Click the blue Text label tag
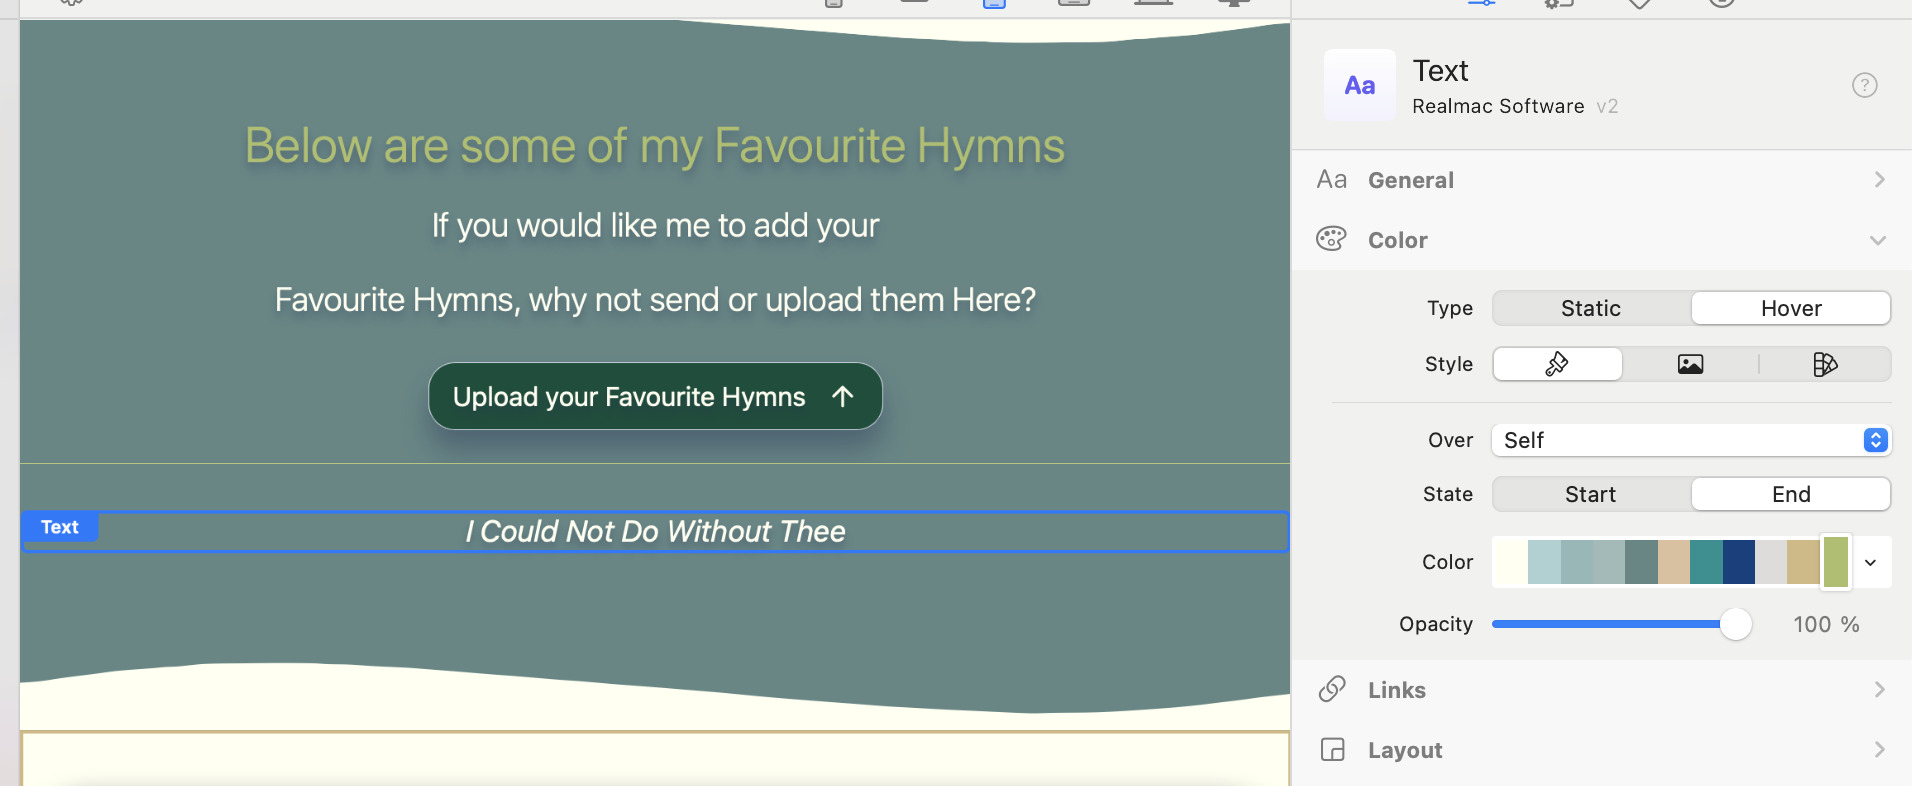Image resolution: width=1912 pixels, height=786 pixels. pyautogui.click(x=60, y=527)
